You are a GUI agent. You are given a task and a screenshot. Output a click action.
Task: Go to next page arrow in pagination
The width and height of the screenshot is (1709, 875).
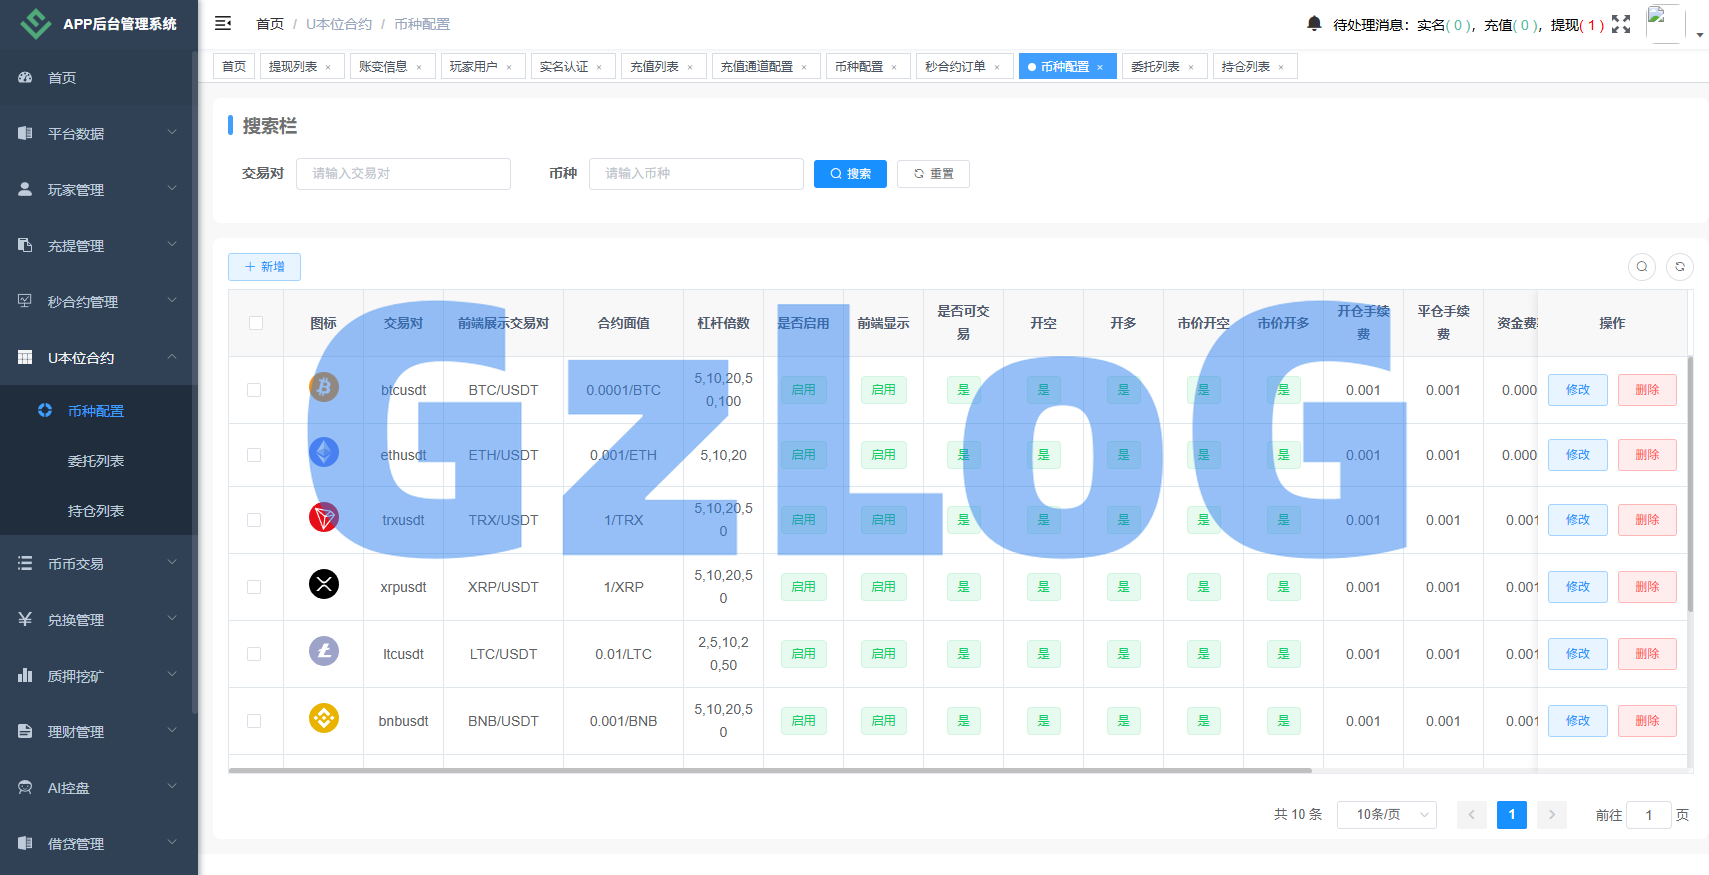click(1552, 815)
